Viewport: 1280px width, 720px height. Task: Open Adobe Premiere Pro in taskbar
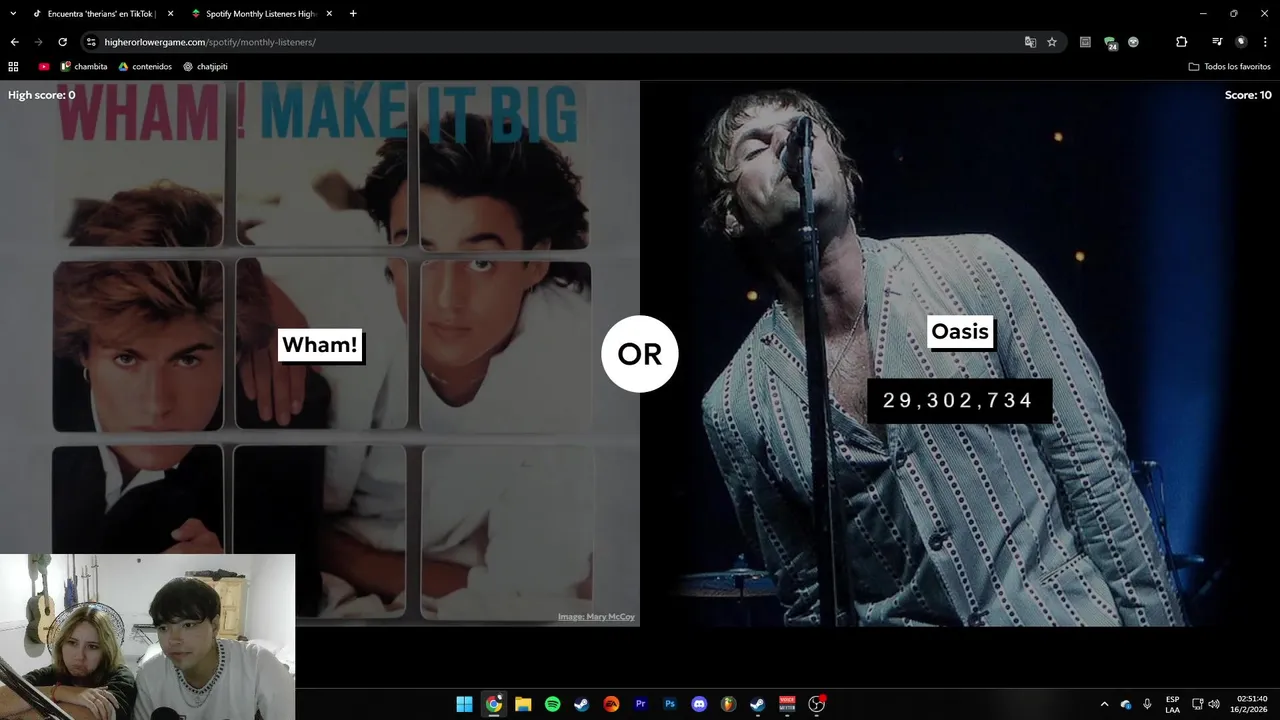click(x=640, y=704)
